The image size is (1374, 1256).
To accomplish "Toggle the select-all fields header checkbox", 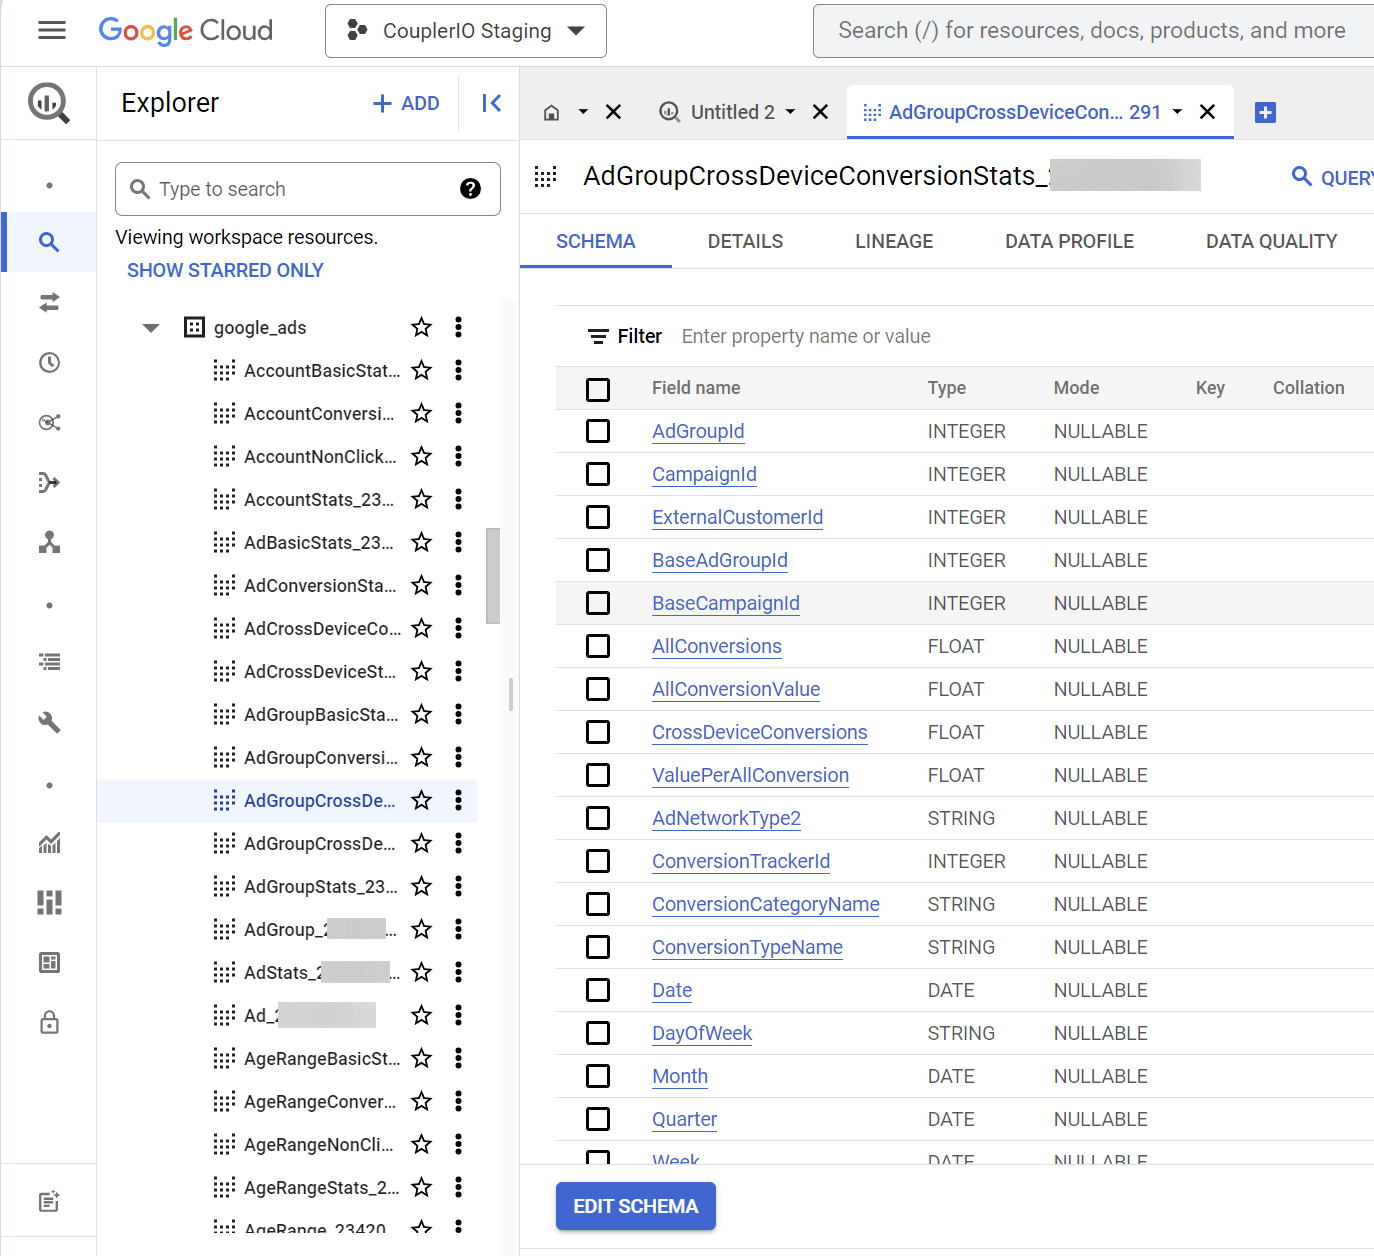I will pos(598,389).
